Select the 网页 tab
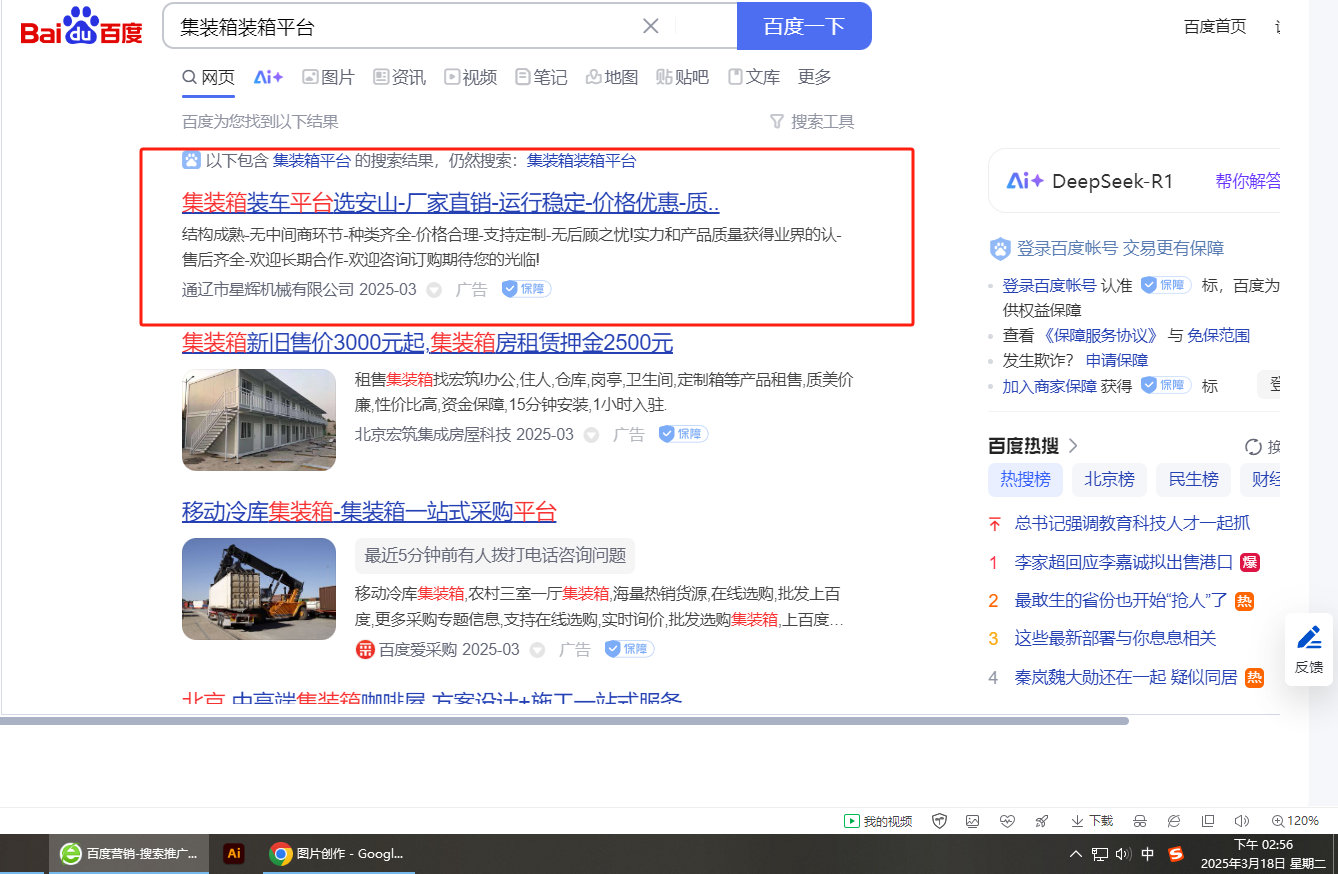The width and height of the screenshot is (1338, 874). pos(208,77)
